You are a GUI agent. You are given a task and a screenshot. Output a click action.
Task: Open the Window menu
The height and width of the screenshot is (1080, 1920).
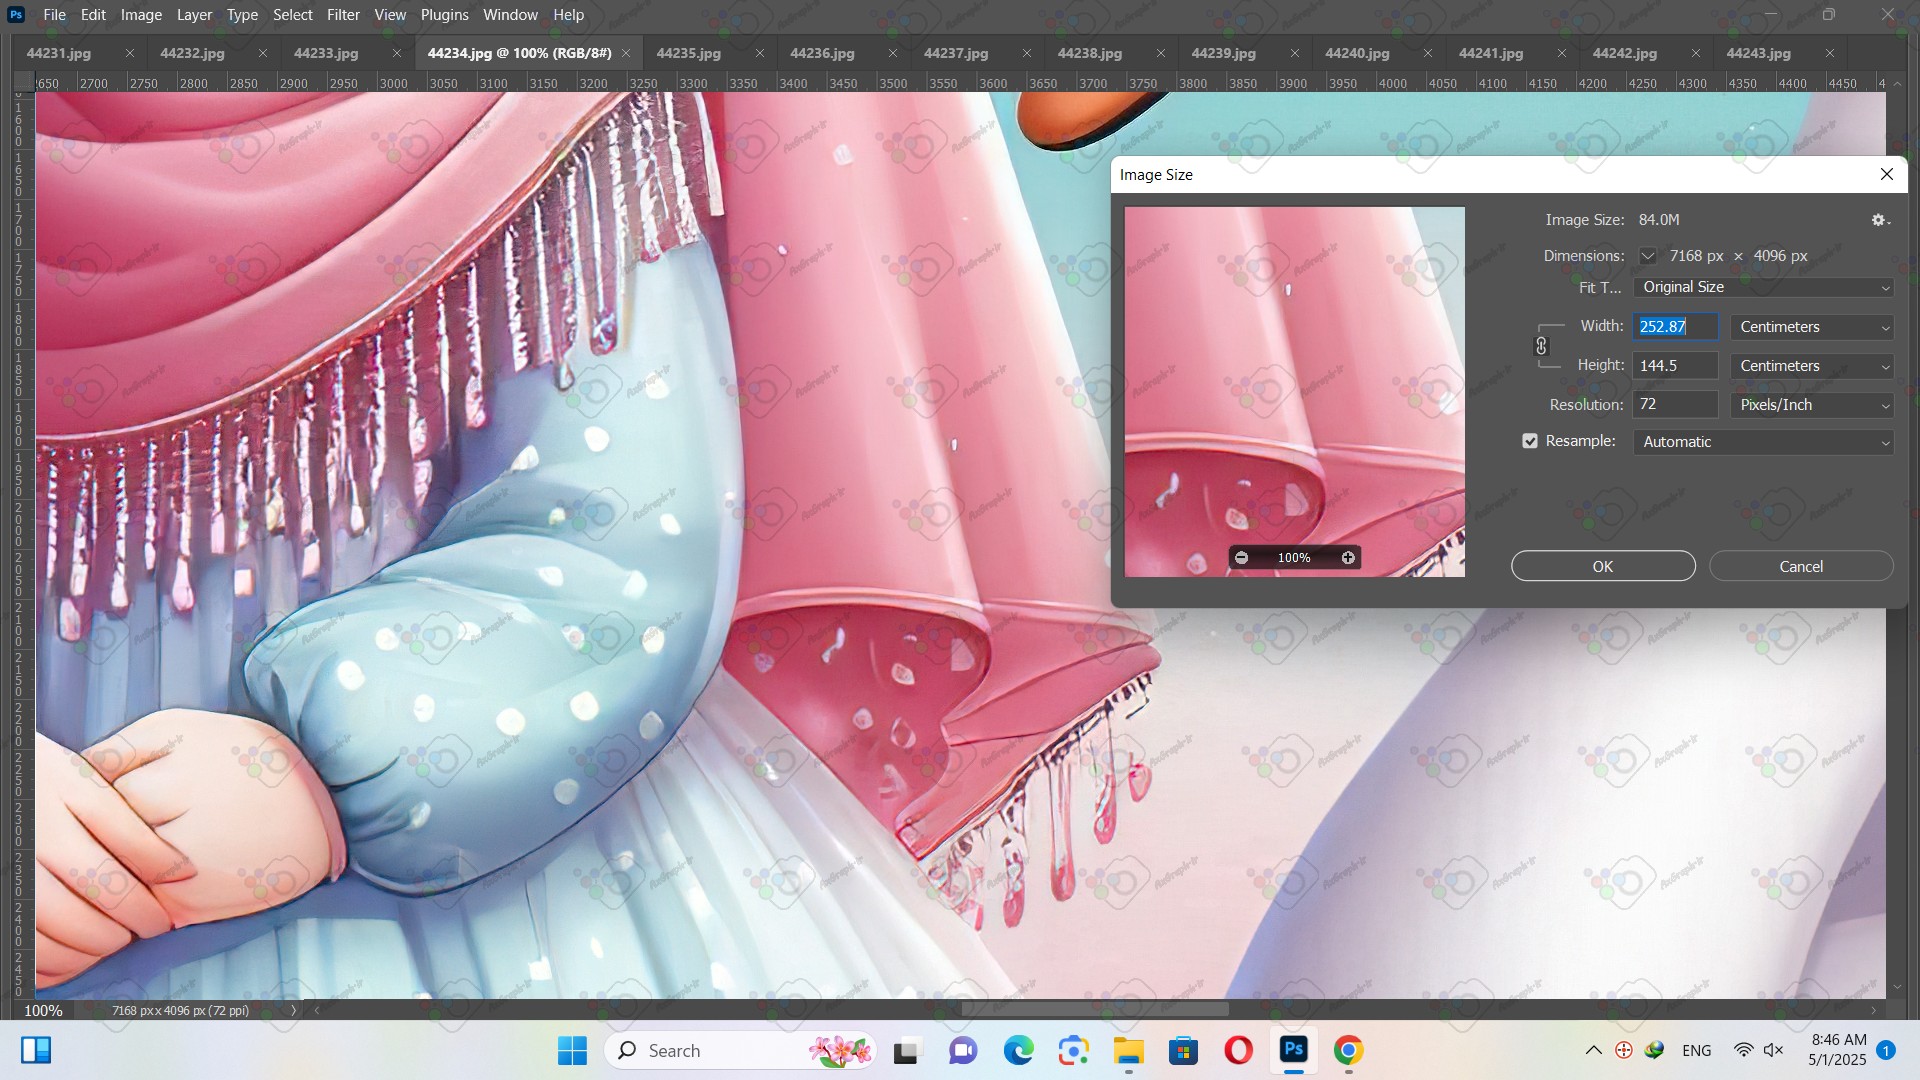[510, 15]
